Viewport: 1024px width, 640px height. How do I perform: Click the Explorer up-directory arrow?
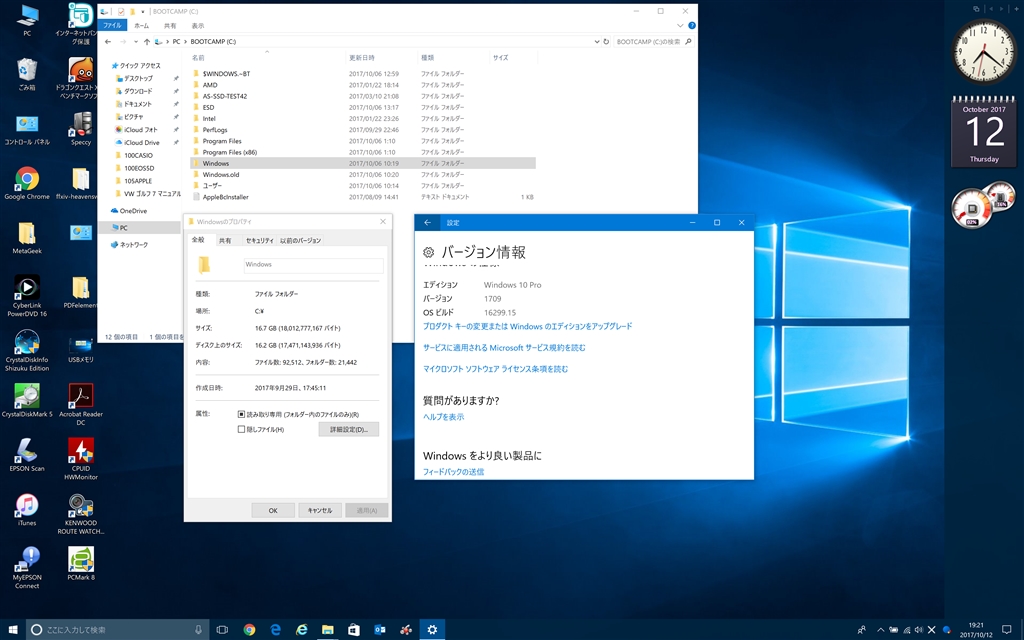(147, 42)
